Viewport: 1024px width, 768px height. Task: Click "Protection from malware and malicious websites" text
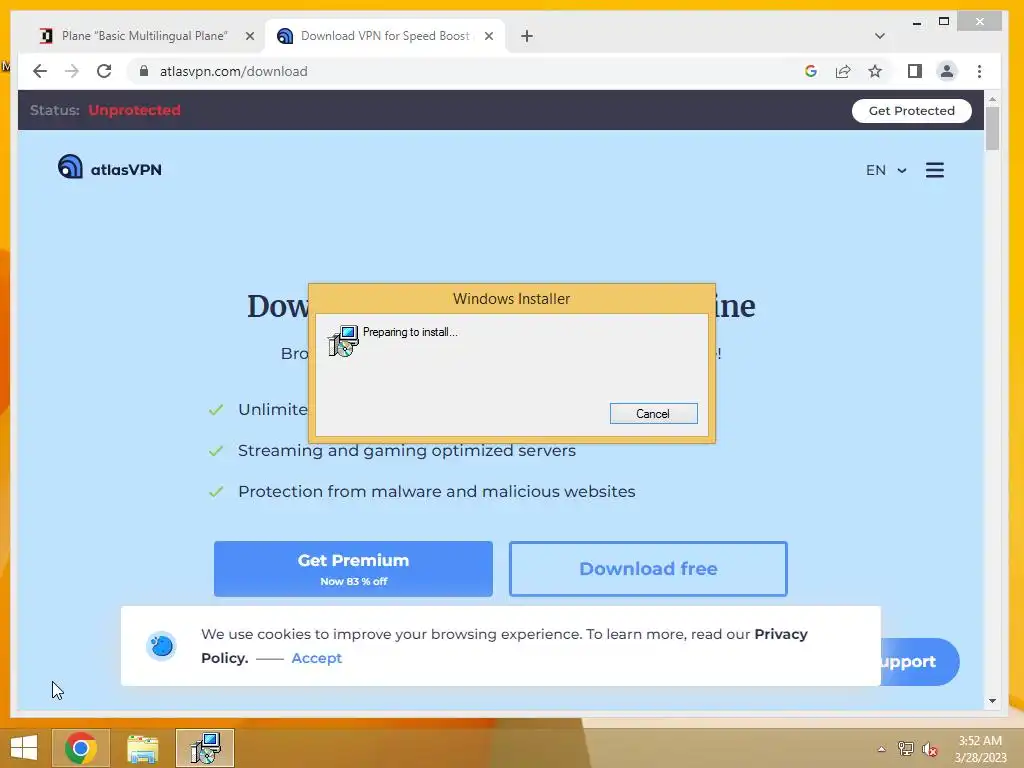click(436, 491)
